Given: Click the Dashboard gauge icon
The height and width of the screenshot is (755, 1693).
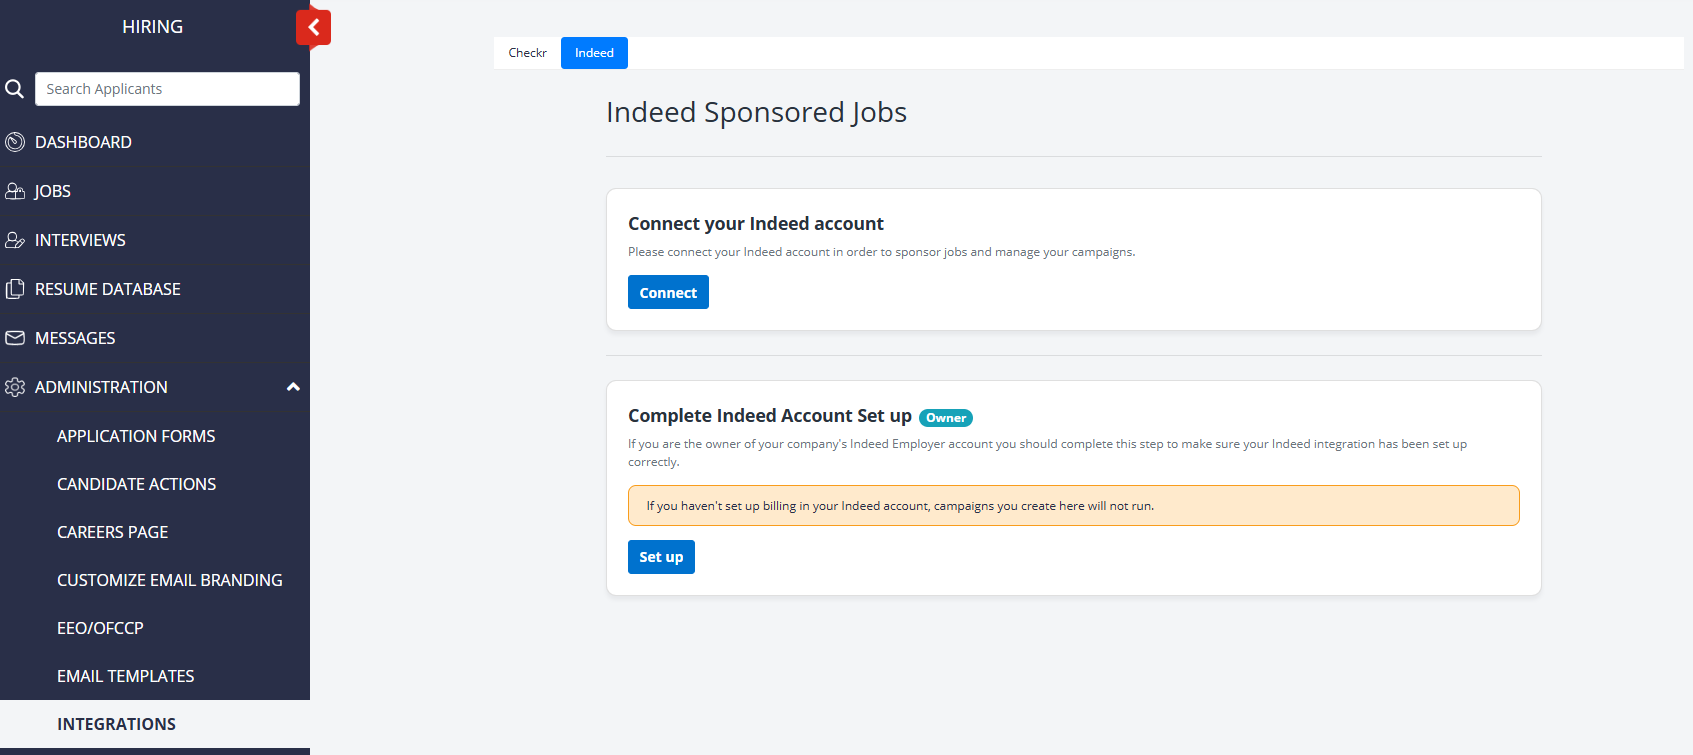Looking at the screenshot, I should (x=15, y=142).
